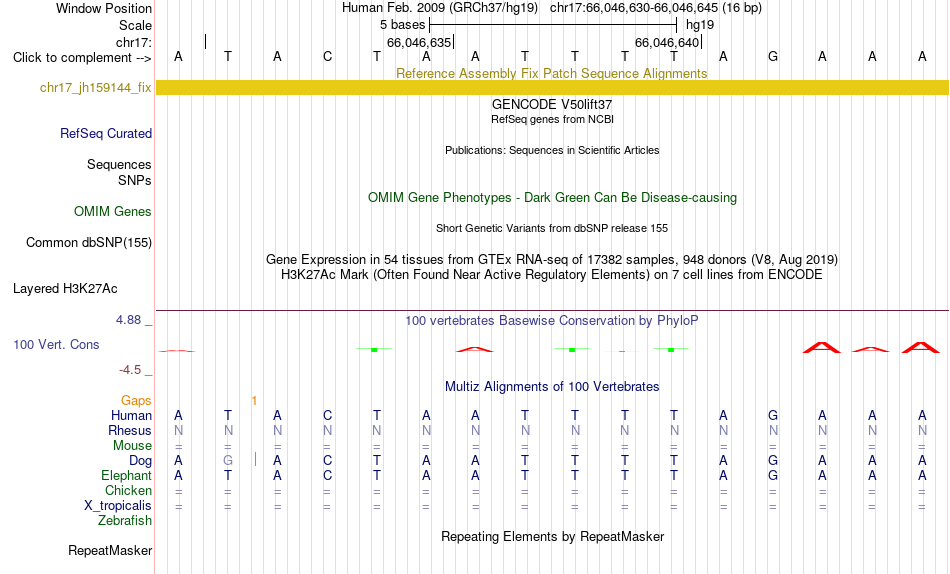
Task: Open the OMIM Gene Phenotypes track title
Action: (552, 198)
